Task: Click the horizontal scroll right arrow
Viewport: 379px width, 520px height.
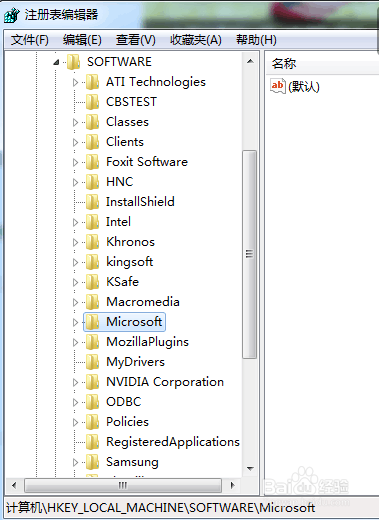Action: 232,485
